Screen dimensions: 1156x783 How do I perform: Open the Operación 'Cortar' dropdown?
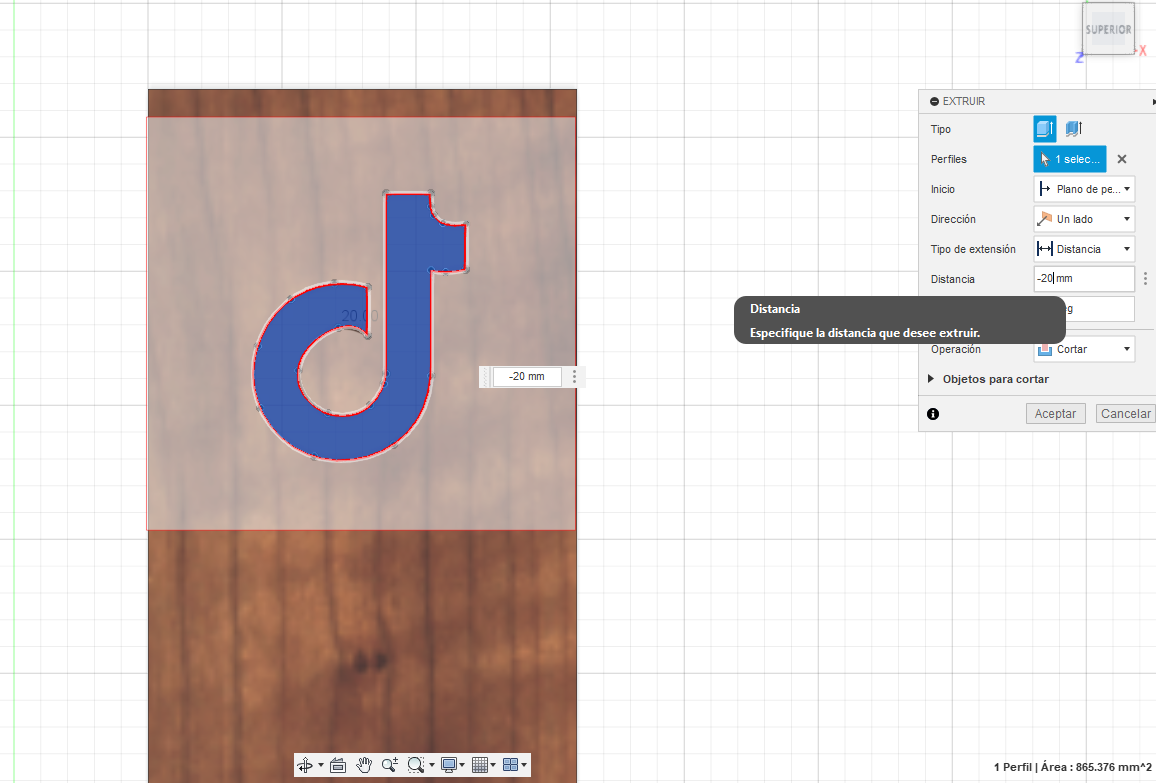point(1084,349)
